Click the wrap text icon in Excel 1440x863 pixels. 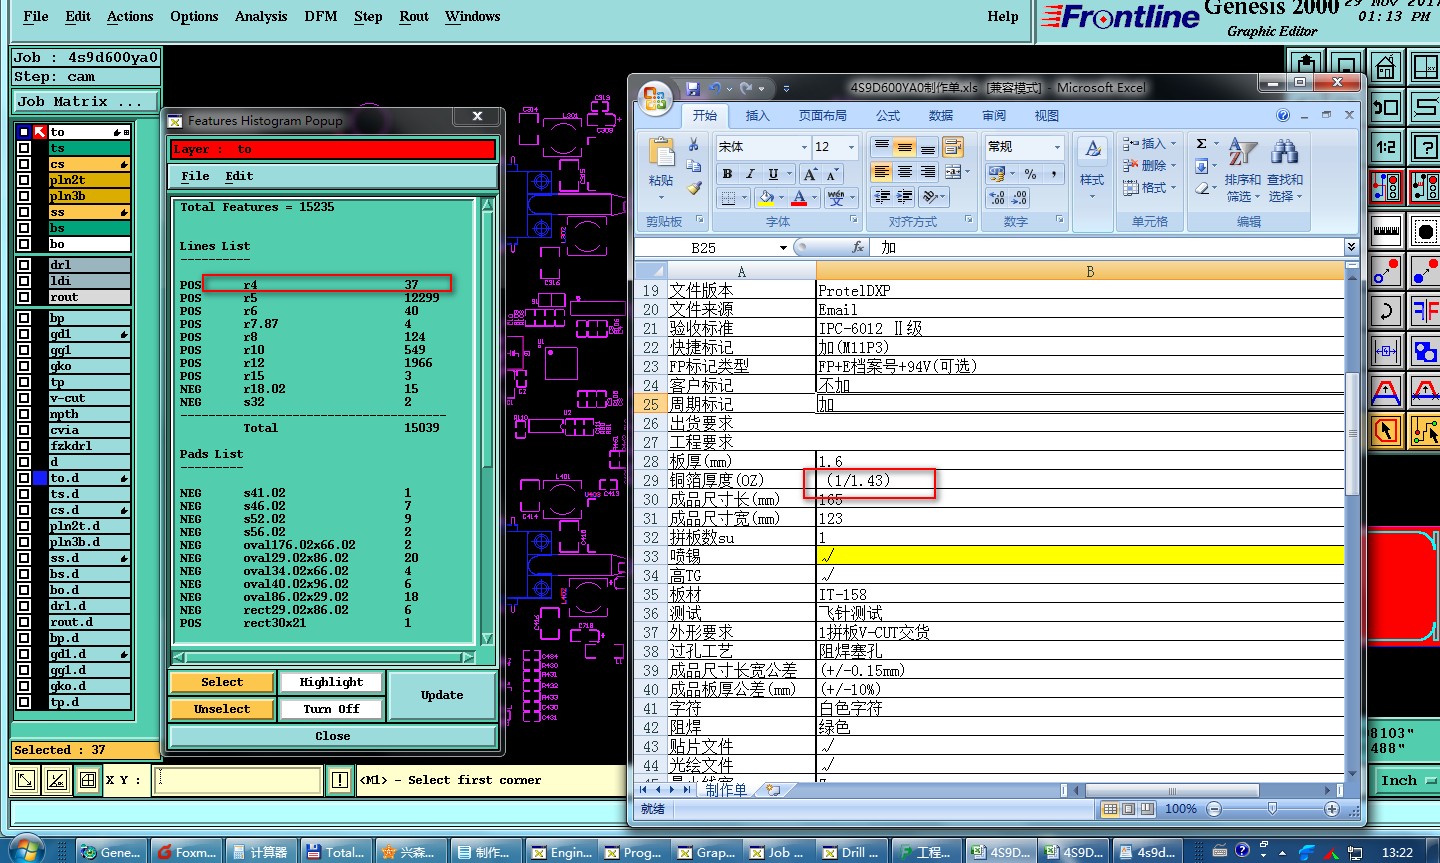(952, 147)
